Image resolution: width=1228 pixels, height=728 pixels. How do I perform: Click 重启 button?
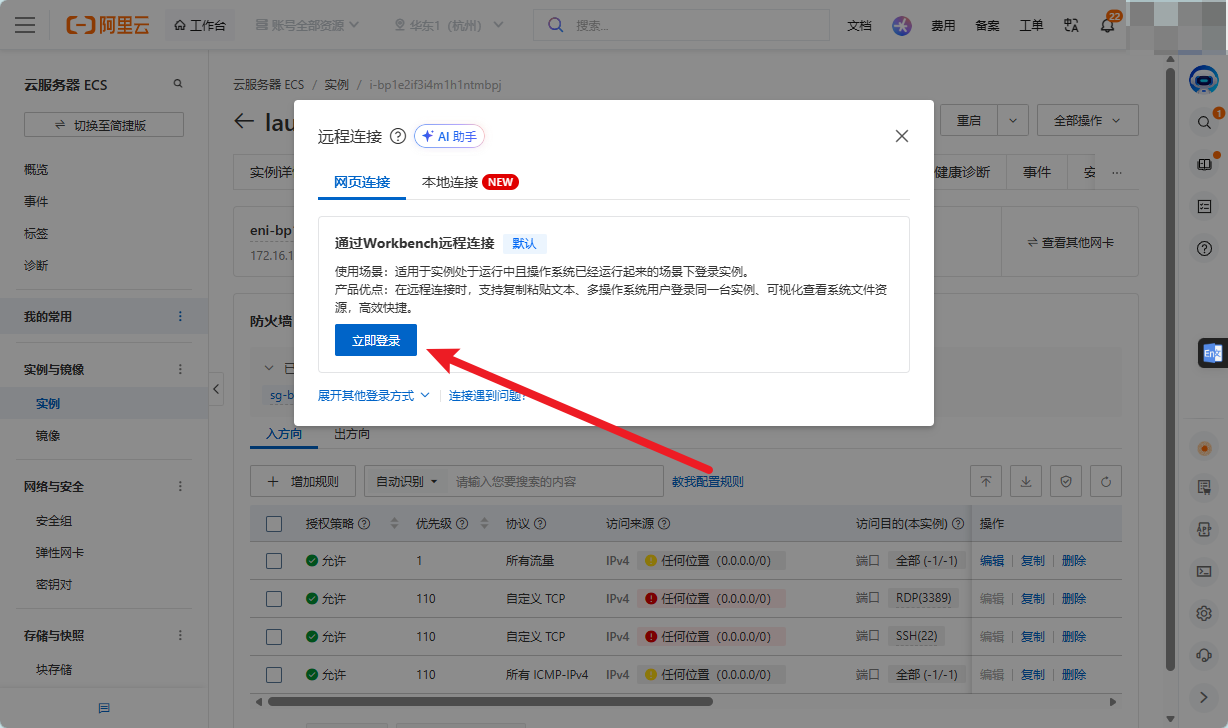pos(968,120)
